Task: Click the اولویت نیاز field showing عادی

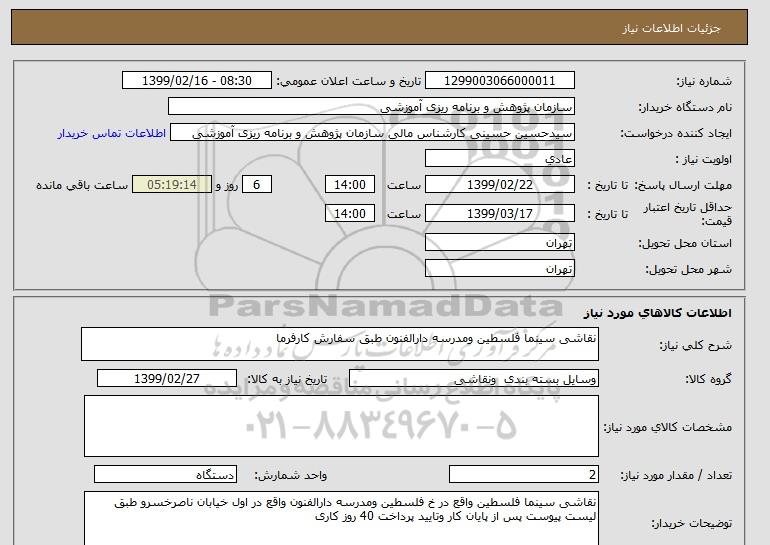Action: 499,159
